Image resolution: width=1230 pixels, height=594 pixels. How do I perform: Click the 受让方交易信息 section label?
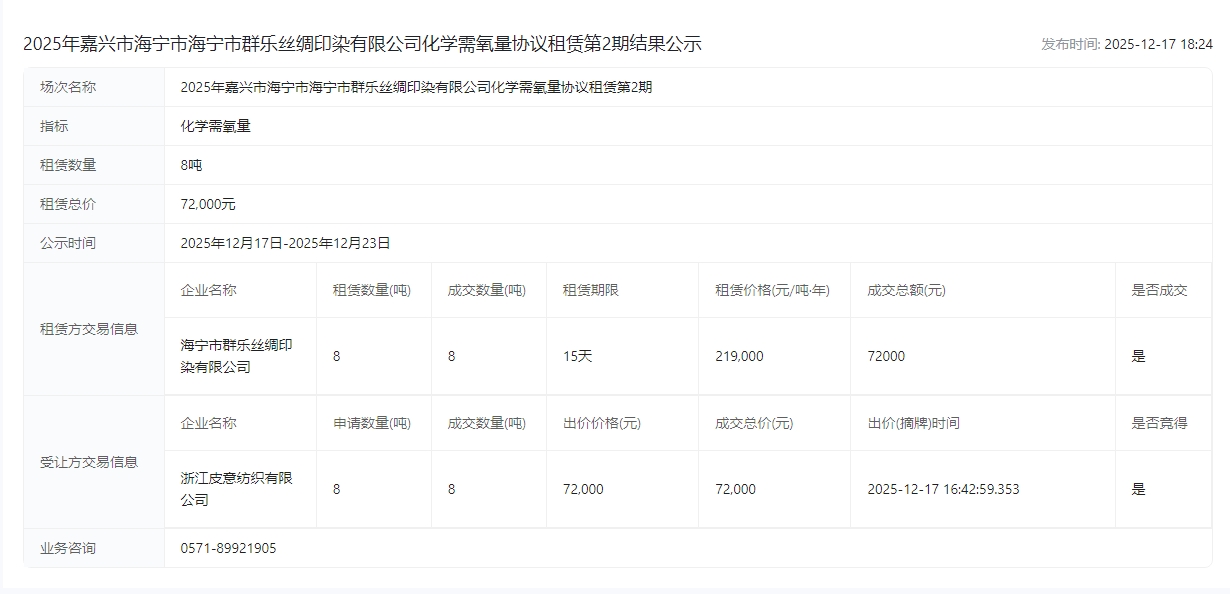[89, 462]
